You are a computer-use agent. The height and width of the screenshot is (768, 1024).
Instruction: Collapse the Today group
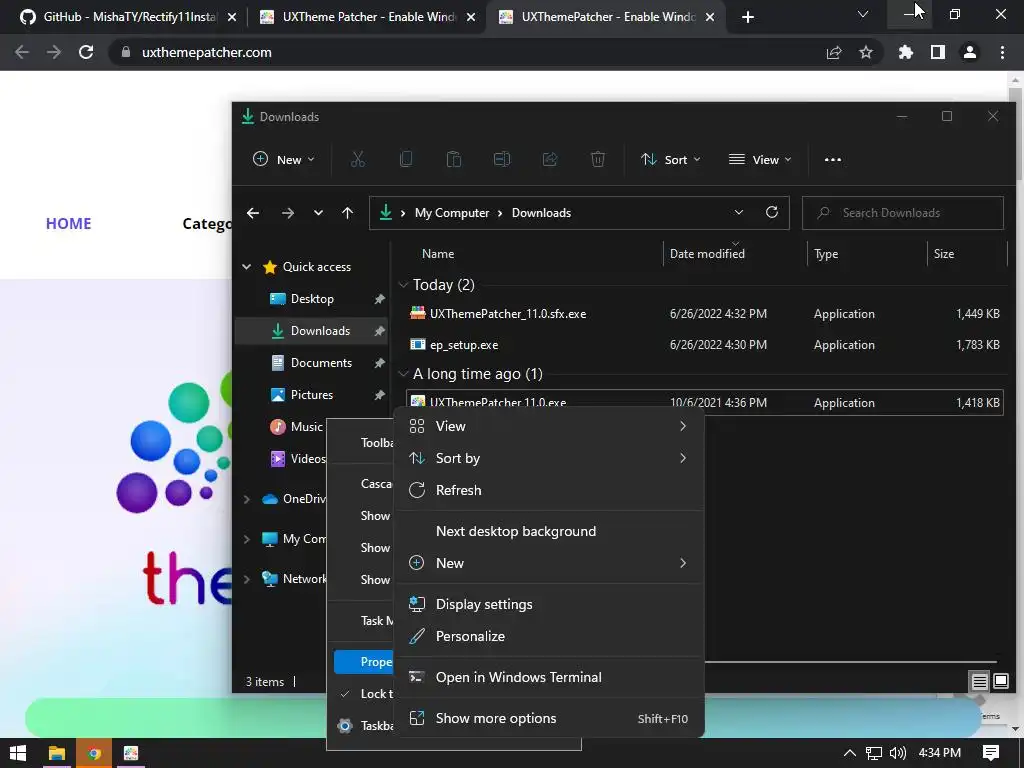[x=404, y=285]
